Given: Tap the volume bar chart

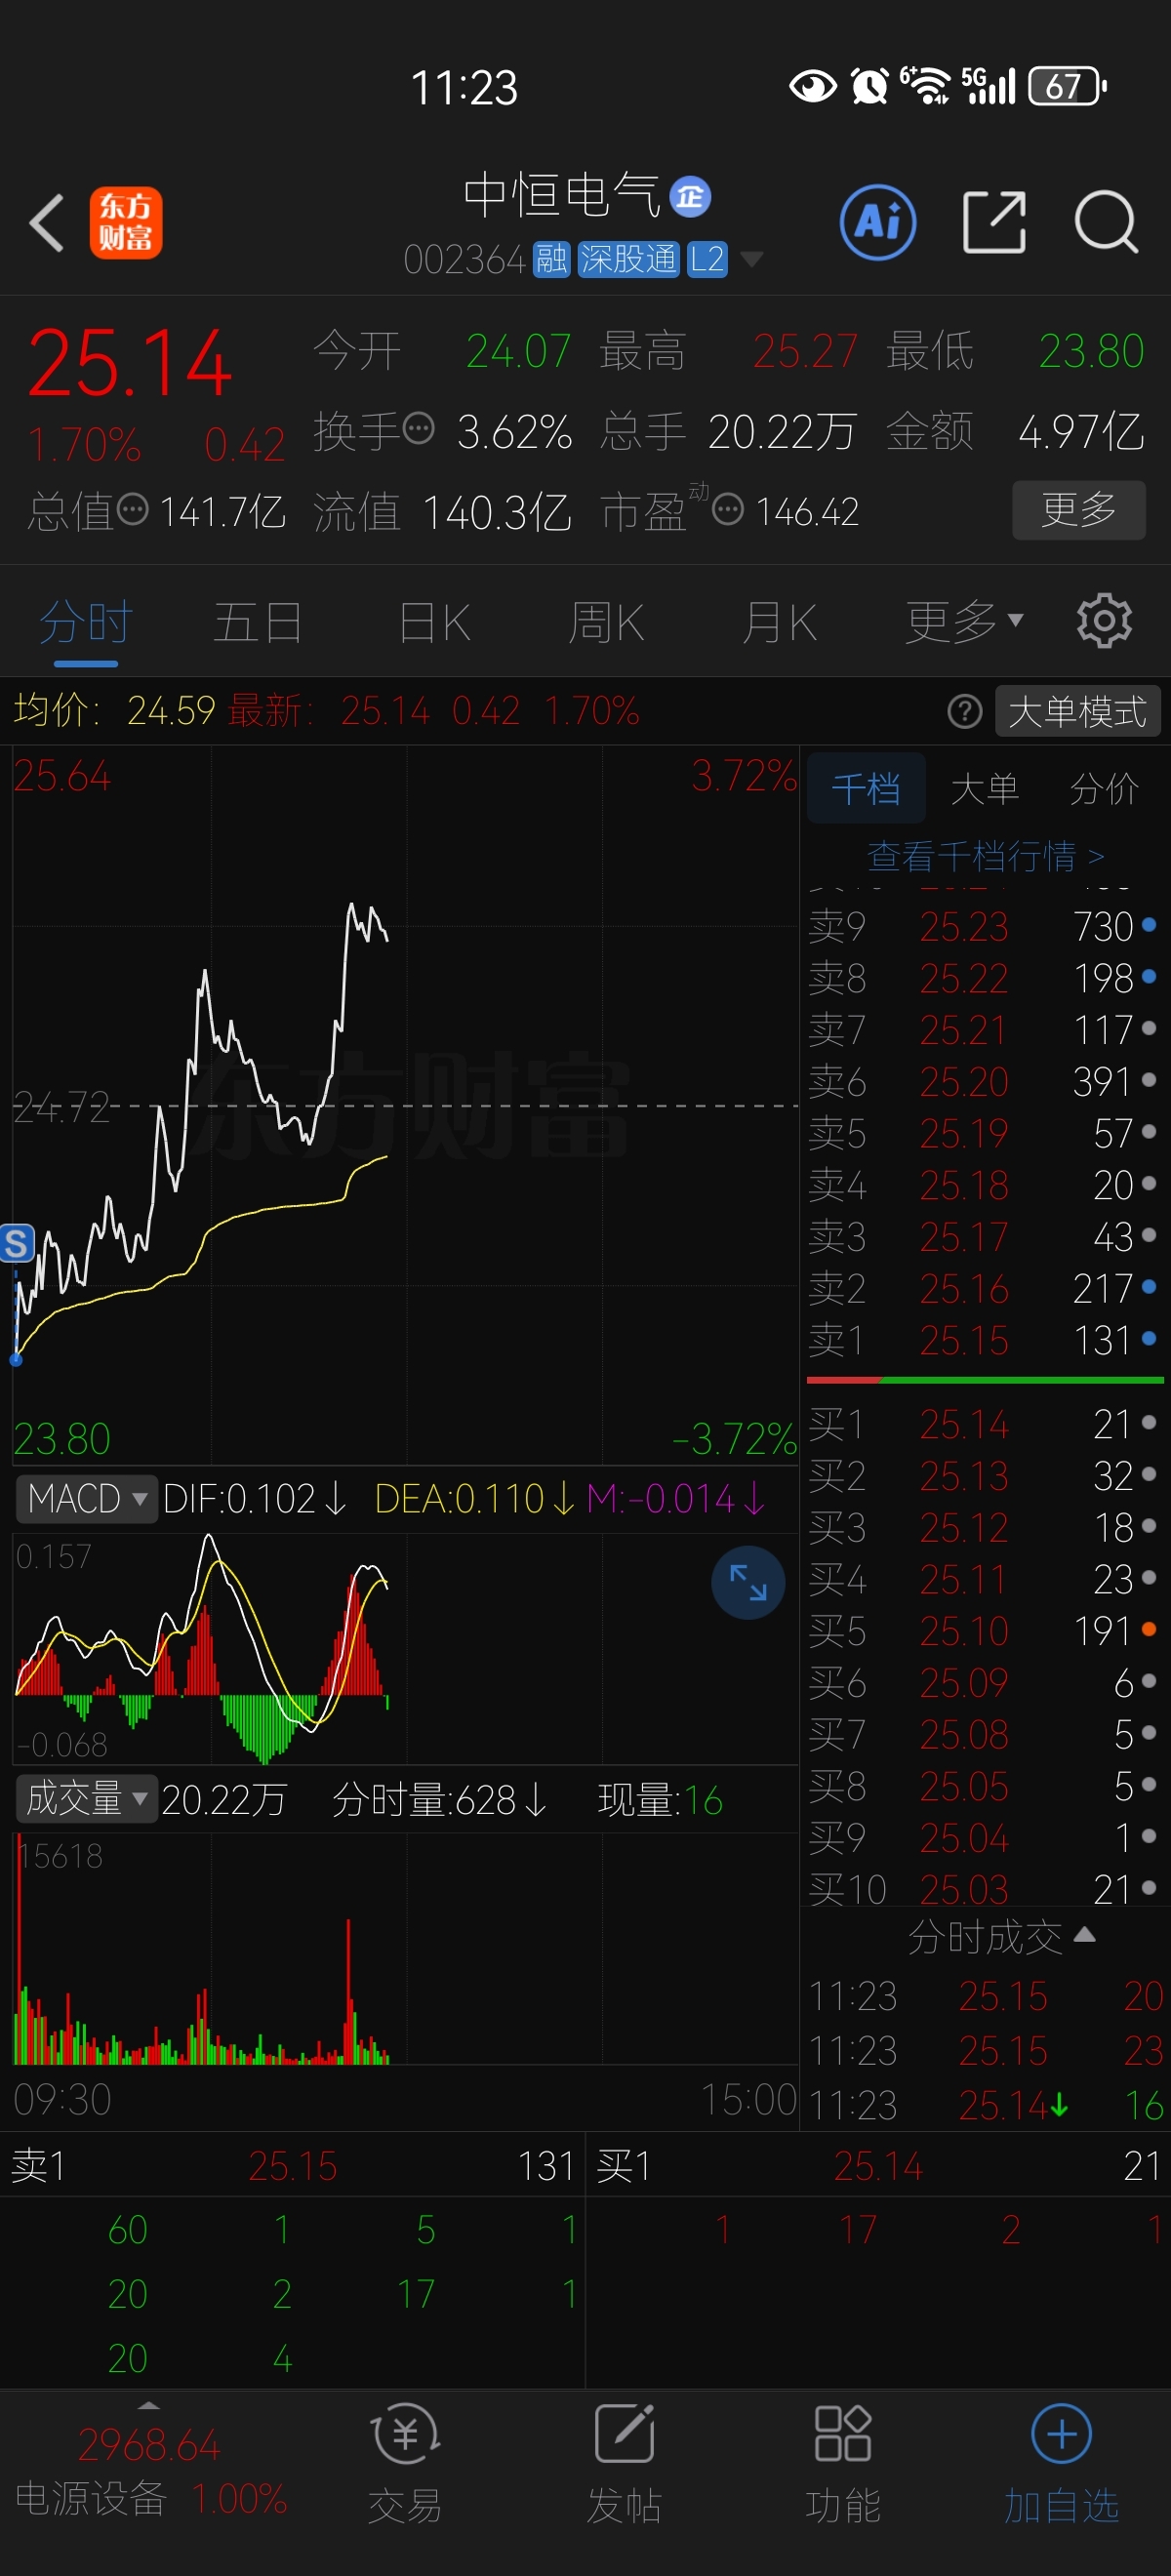Looking at the screenshot, I should coord(405,1948).
